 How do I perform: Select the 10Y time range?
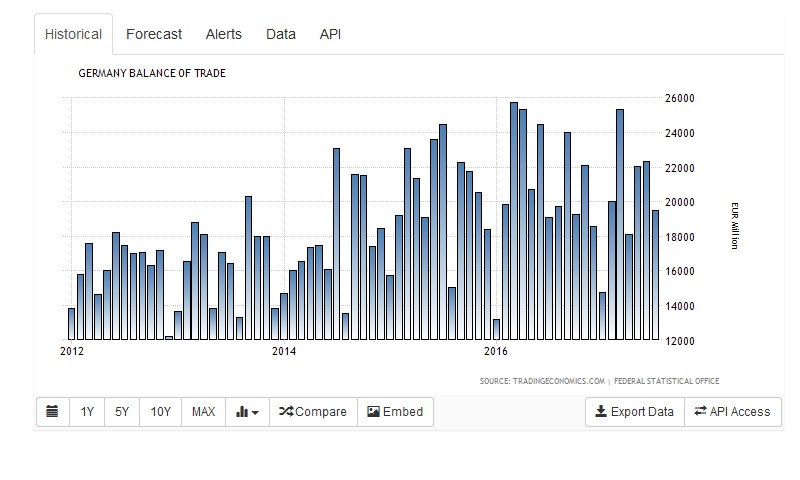(160, 411)
